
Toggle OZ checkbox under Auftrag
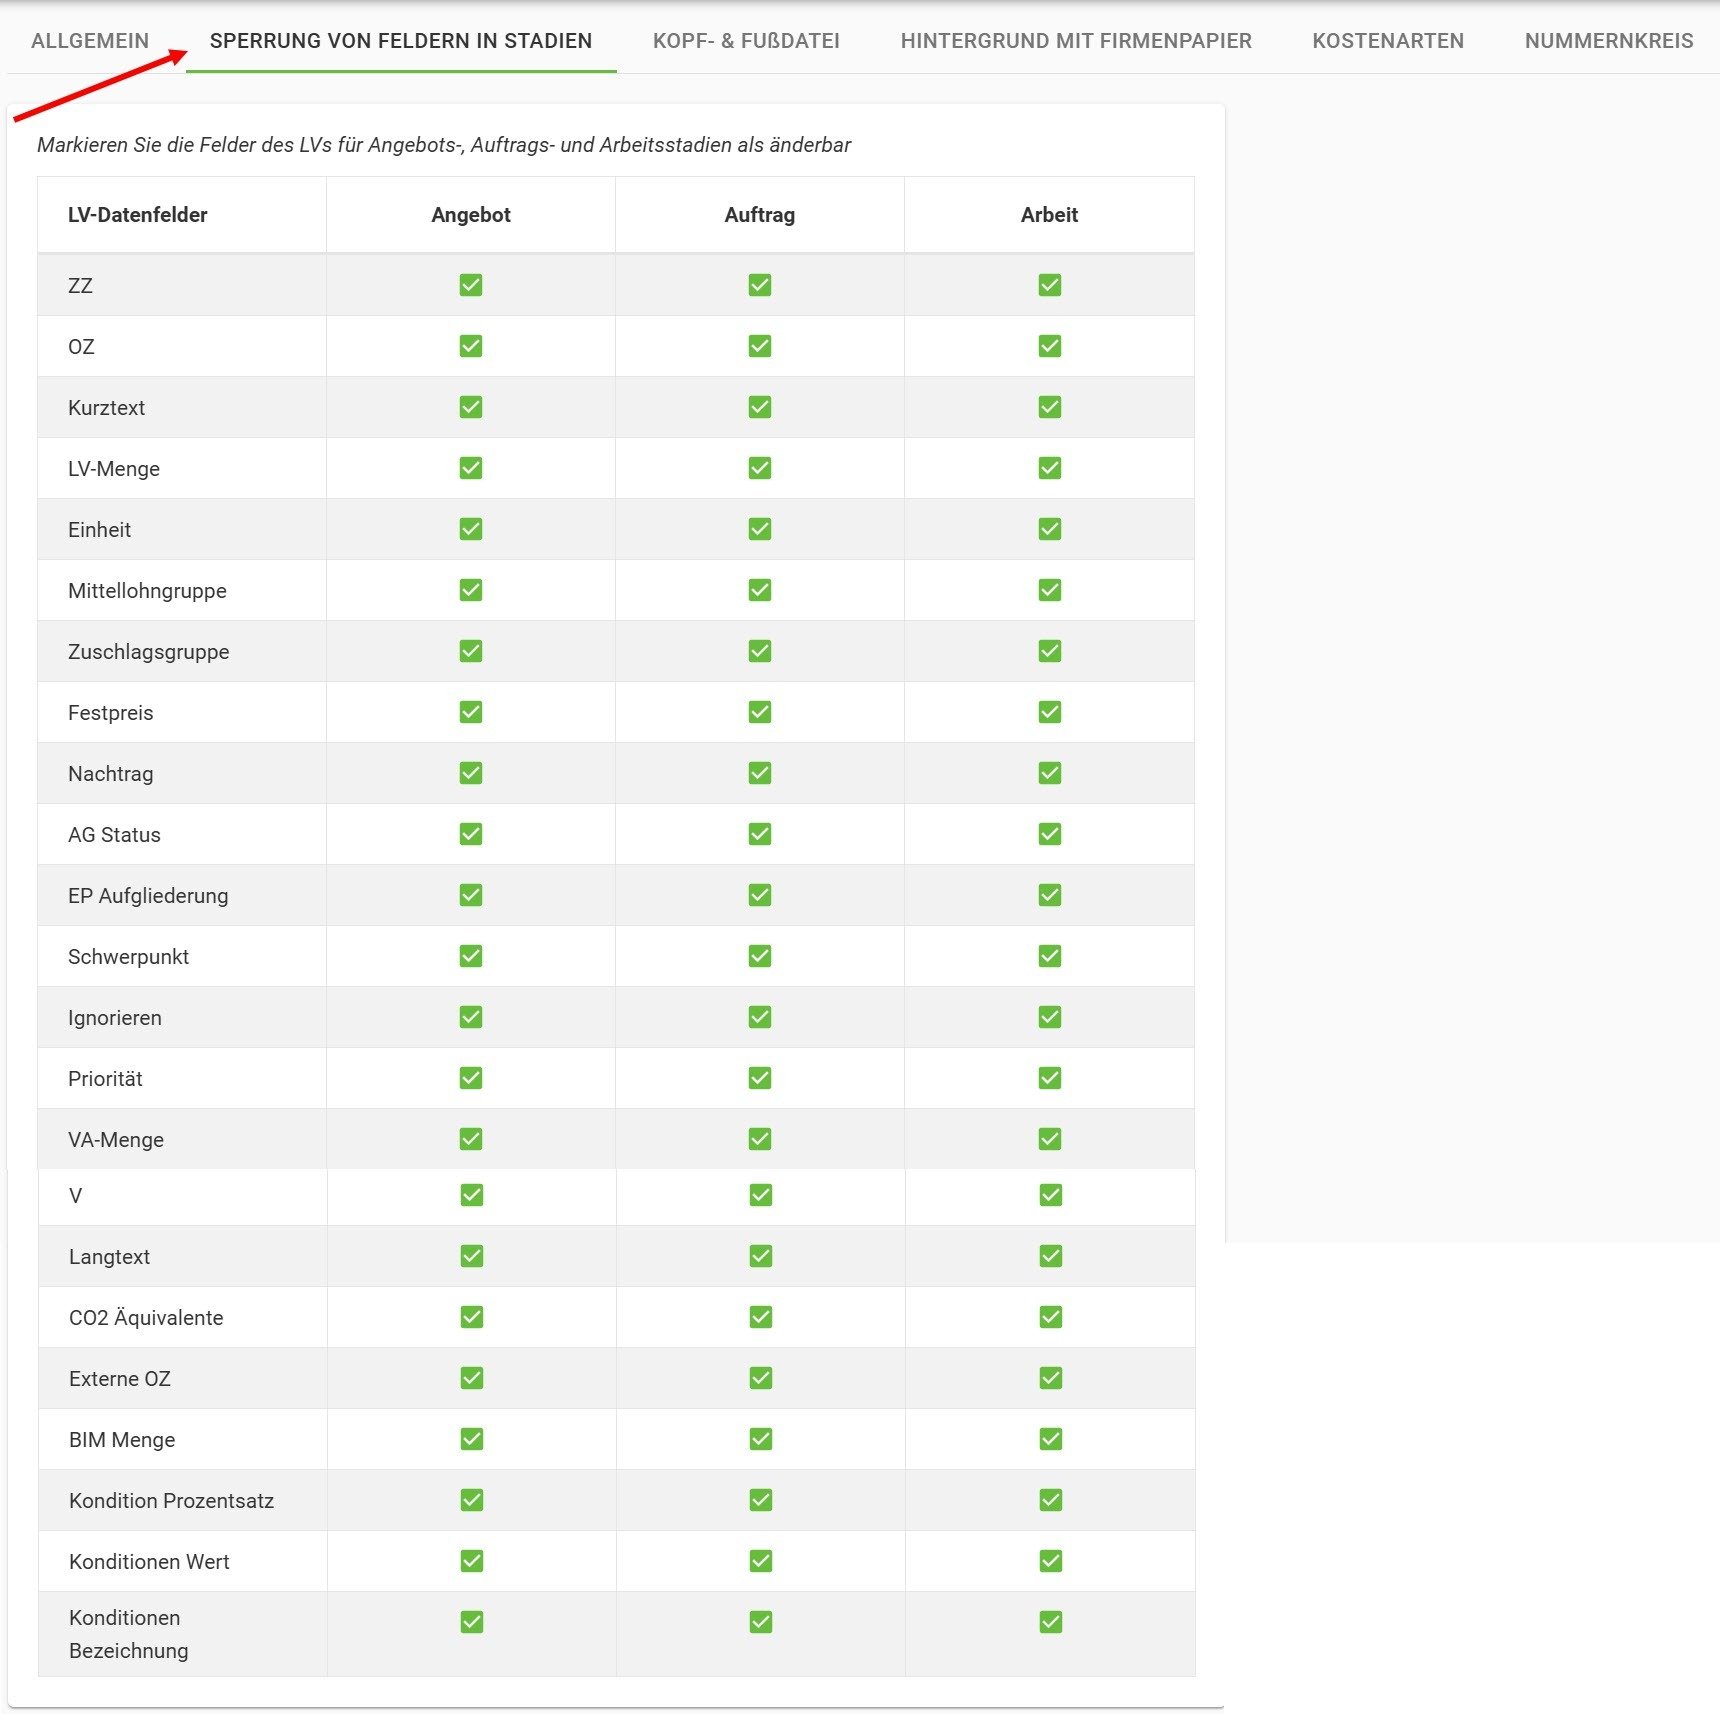coord(760,346)
